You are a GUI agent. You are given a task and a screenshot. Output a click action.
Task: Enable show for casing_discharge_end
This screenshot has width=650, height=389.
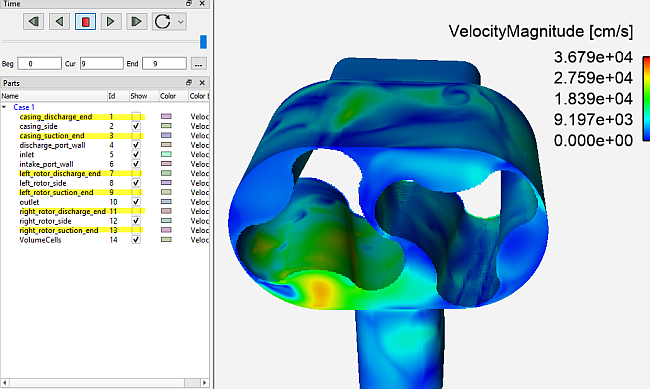pyautogui.click(x=136, y=117)
